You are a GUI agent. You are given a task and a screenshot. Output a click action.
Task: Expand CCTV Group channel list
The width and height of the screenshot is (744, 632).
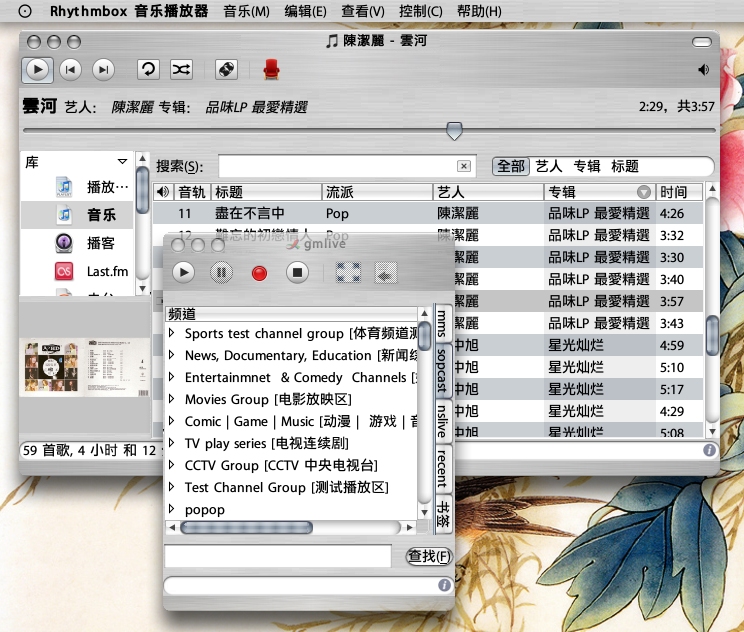[172, 465]
